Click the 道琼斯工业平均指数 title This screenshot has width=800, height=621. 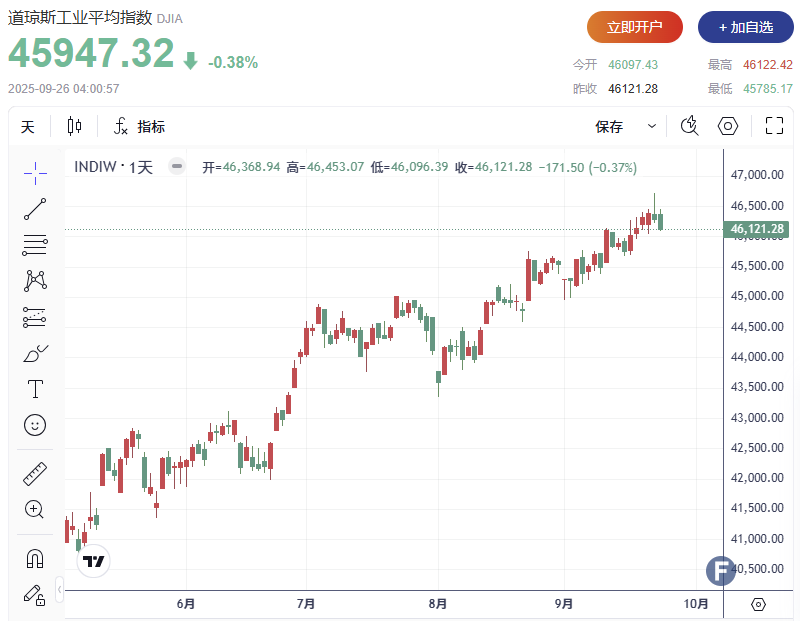(x=80, y=18)
